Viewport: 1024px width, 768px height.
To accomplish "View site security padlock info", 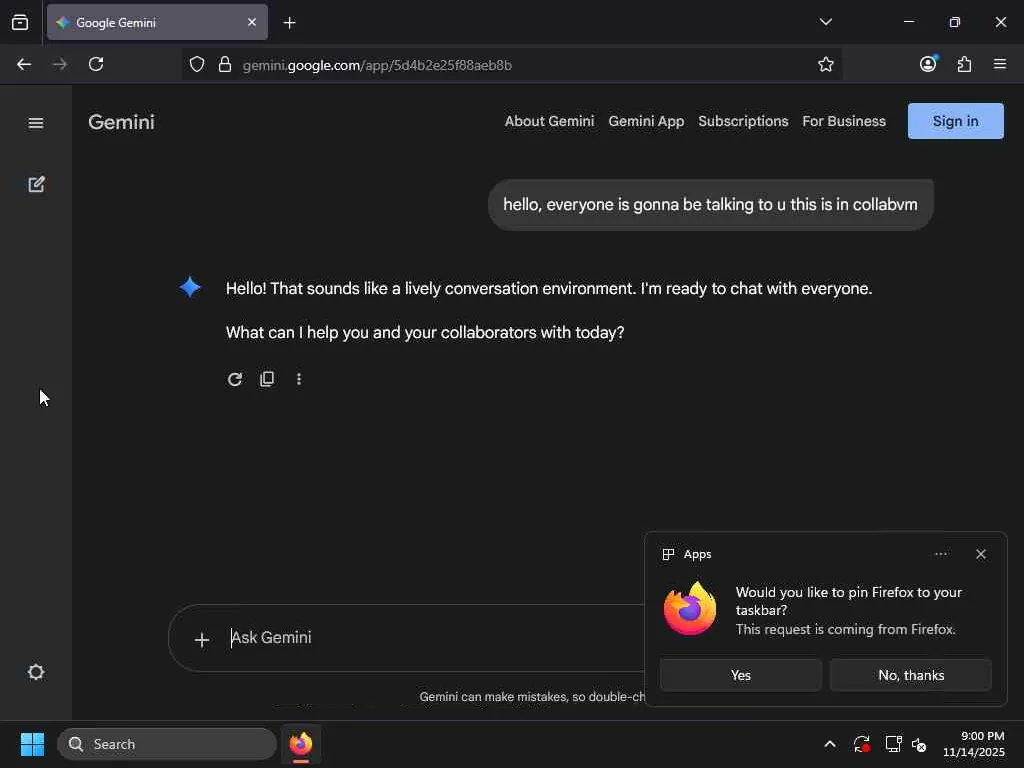I will (x=225, y=65).
